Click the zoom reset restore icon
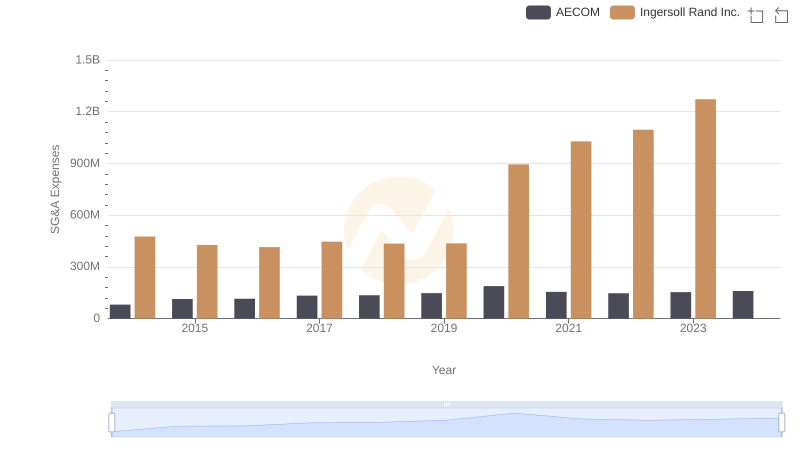Screen dimensions: 800x461 (x=781, y=15)
